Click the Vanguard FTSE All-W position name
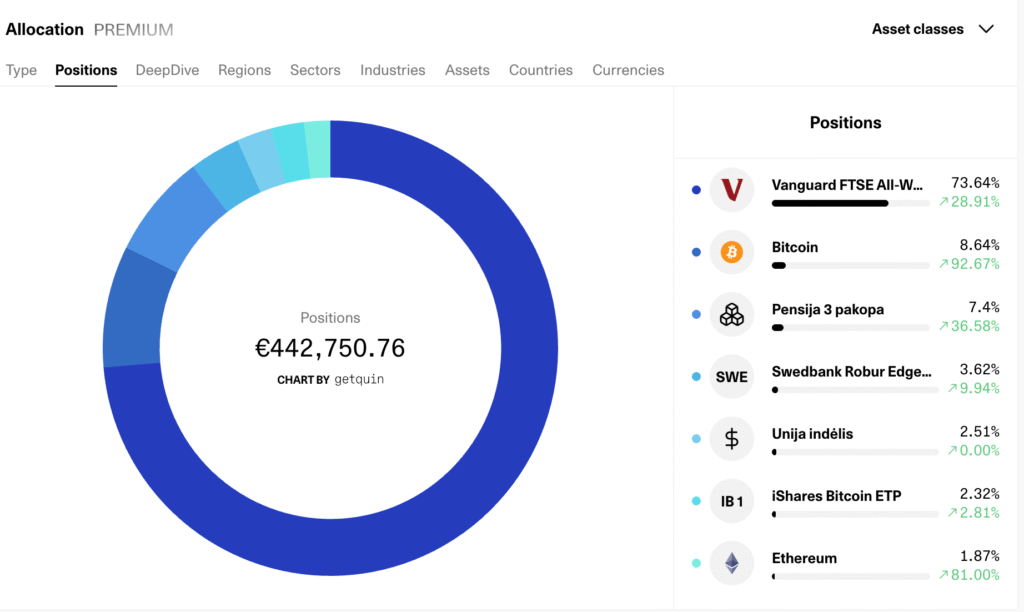This screenshot has height=612, width=1024. tap(847, 184)
